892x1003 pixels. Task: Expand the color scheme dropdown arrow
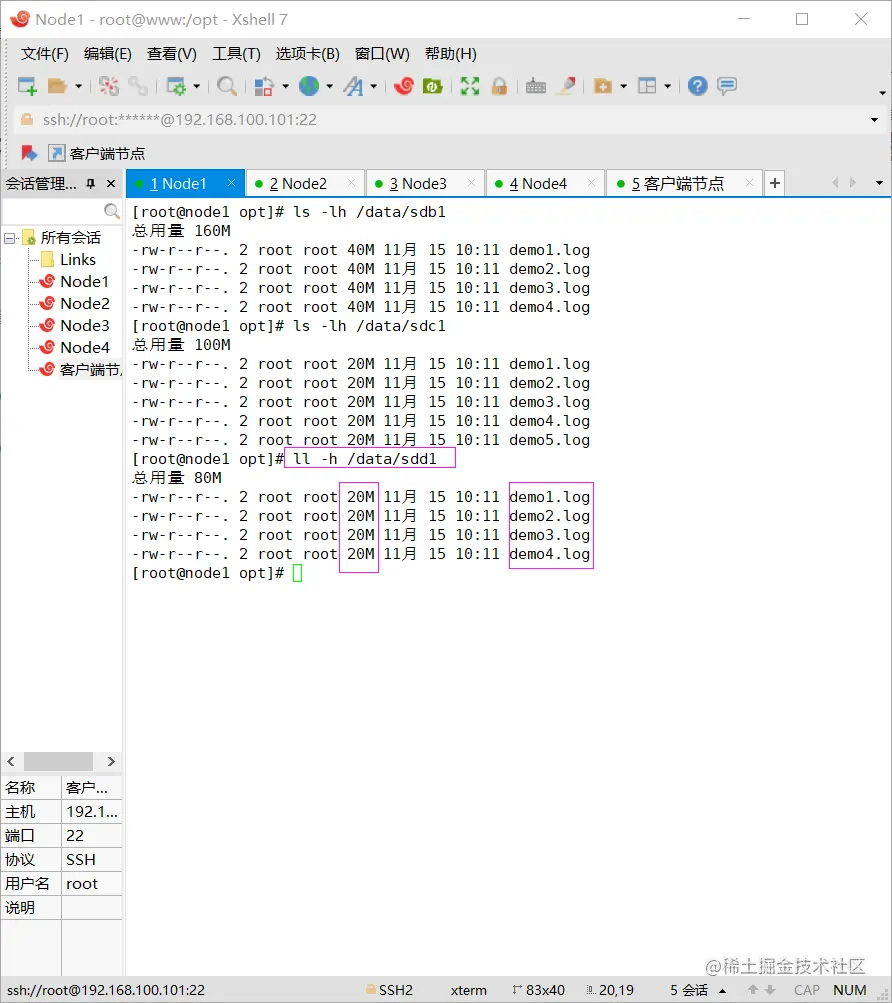(285, 86)
